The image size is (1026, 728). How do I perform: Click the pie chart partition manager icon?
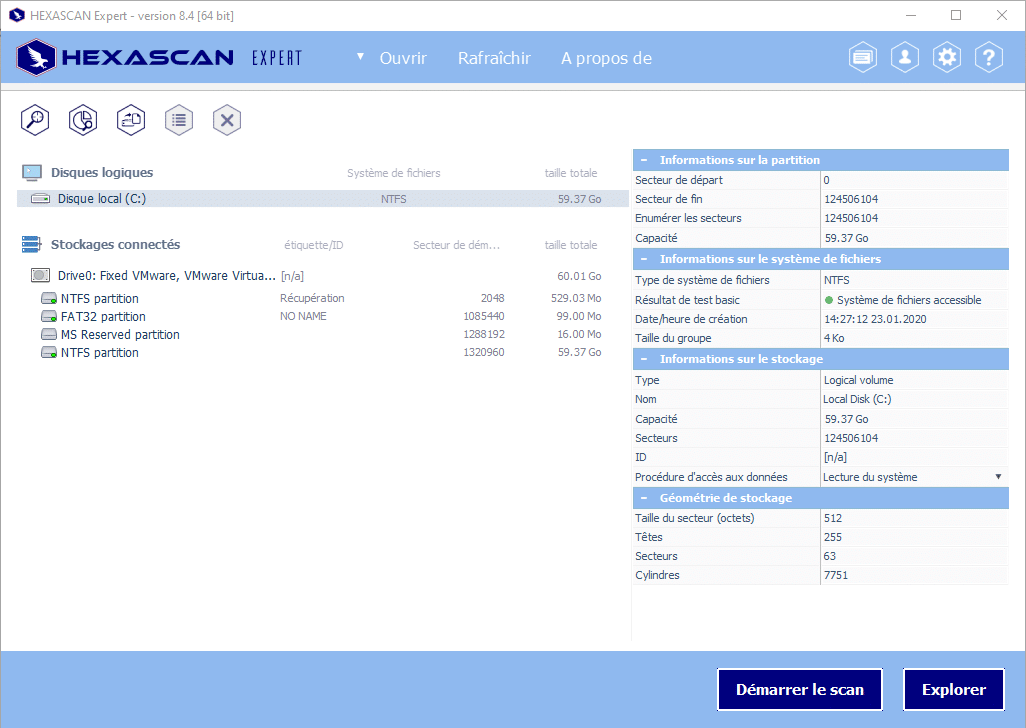click(x=83, y=120)
